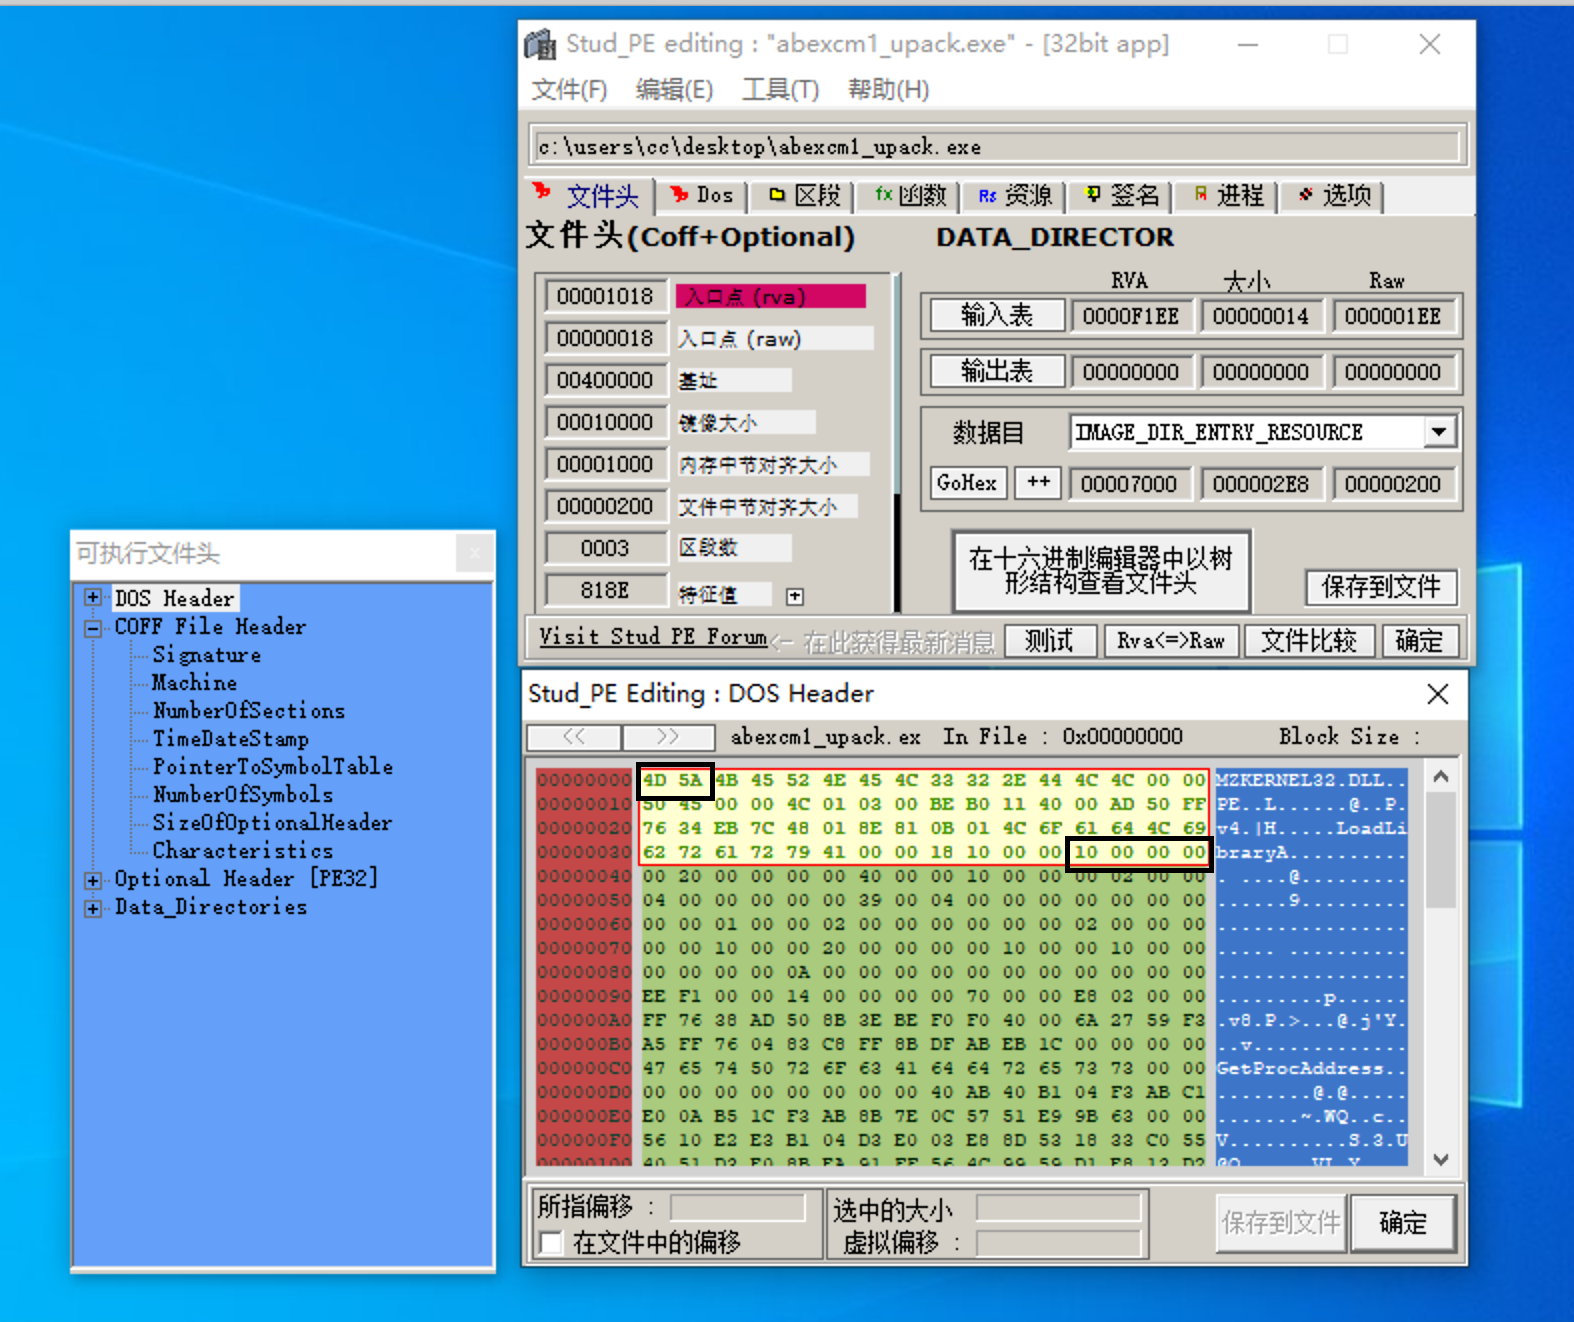1574x1322 pixels.
Task: Switch to the 资源 tab
Action: (1015, 195)
